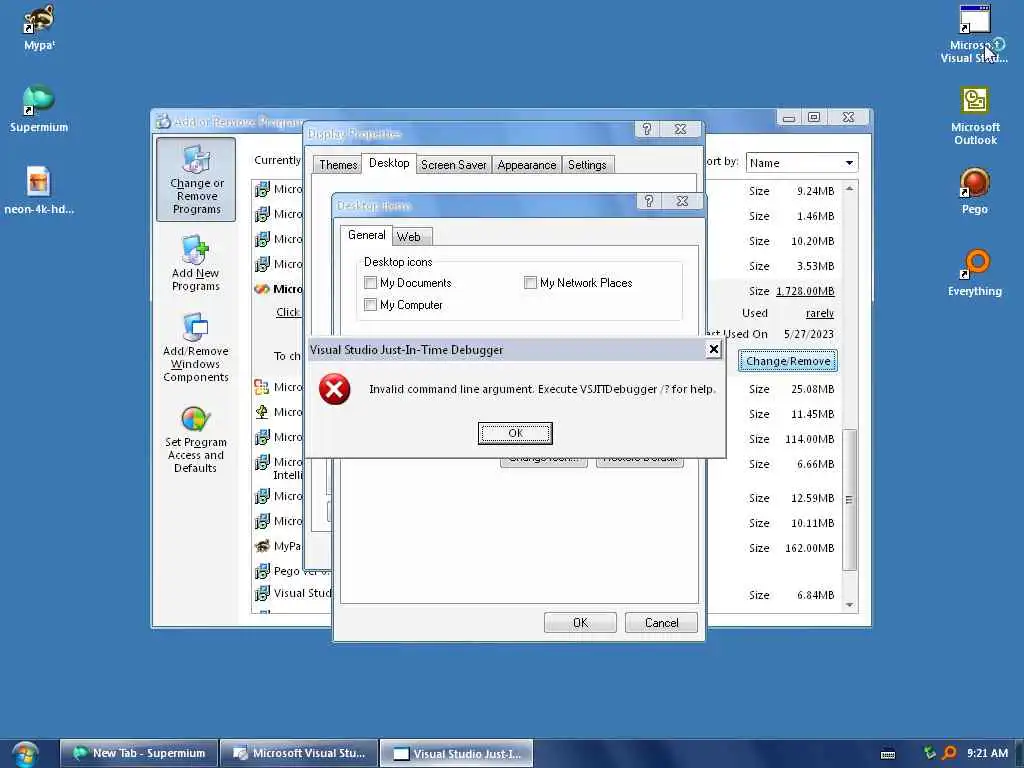Select the Visual Studio entry at list bottom
1024x768 pixels.
click(x=293, y=593)
